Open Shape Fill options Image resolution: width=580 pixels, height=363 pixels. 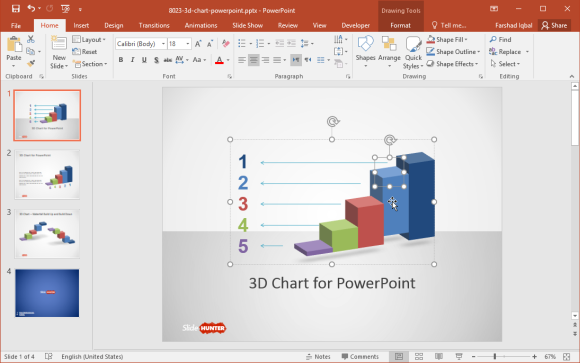[447, 39]
